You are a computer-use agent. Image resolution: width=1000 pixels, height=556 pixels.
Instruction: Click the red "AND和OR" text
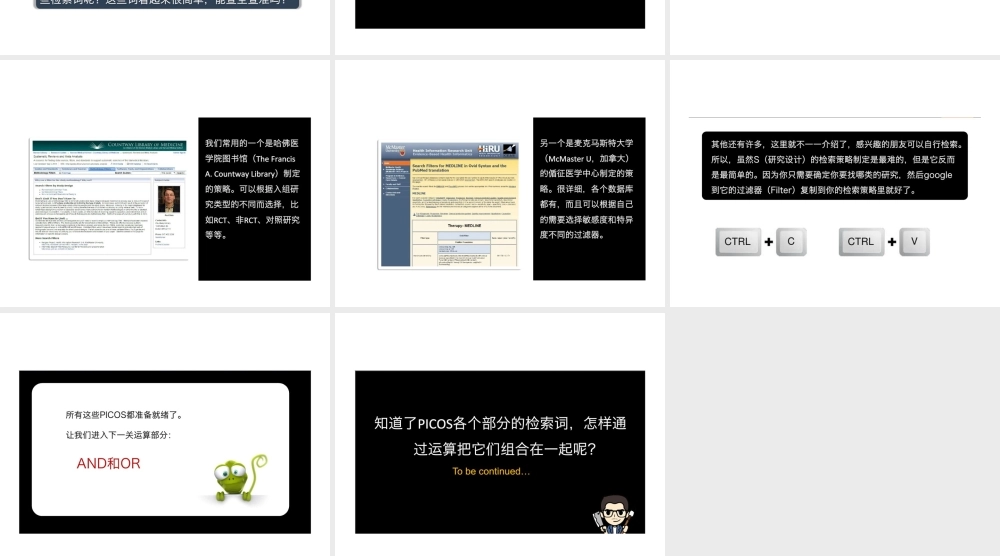(108, 464)
